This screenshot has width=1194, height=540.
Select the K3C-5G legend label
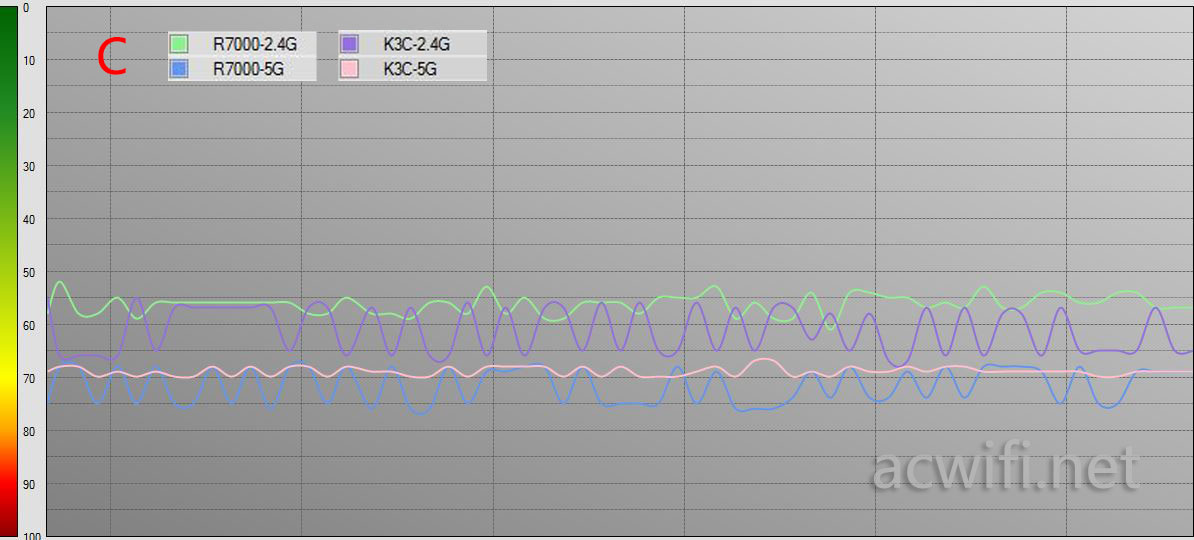tap(410, 69)
